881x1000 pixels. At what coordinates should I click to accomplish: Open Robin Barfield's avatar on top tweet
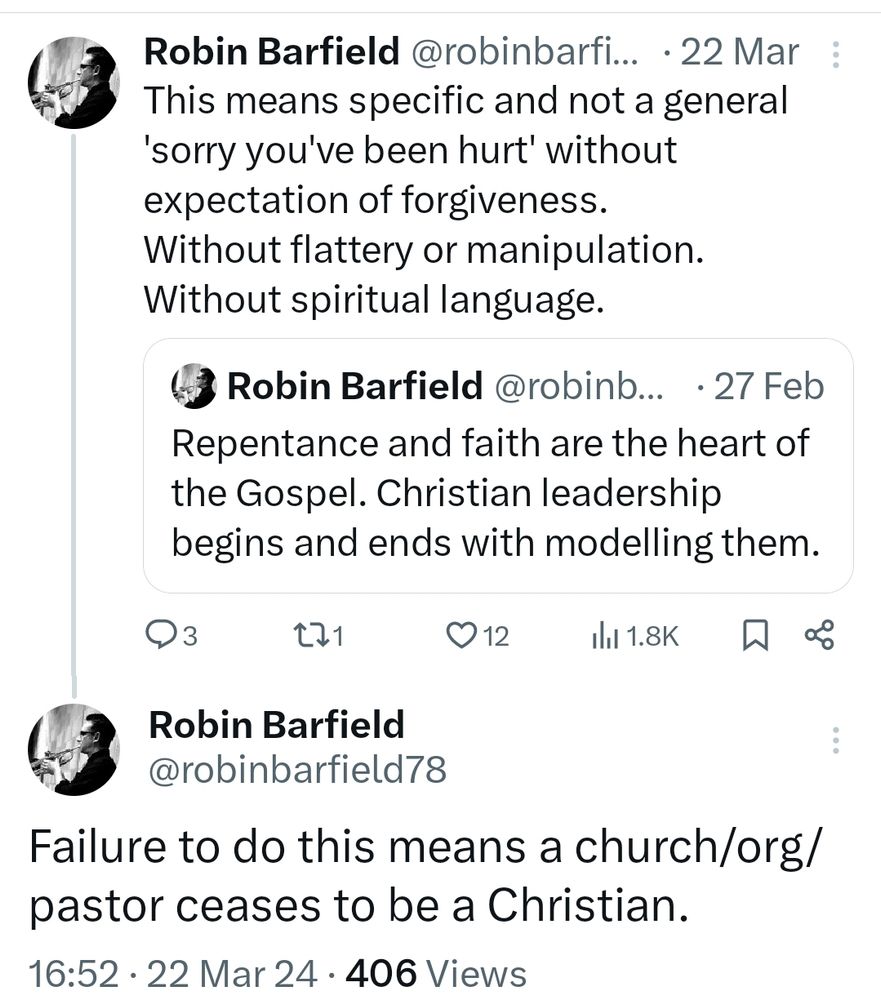[x=74, y=83]
